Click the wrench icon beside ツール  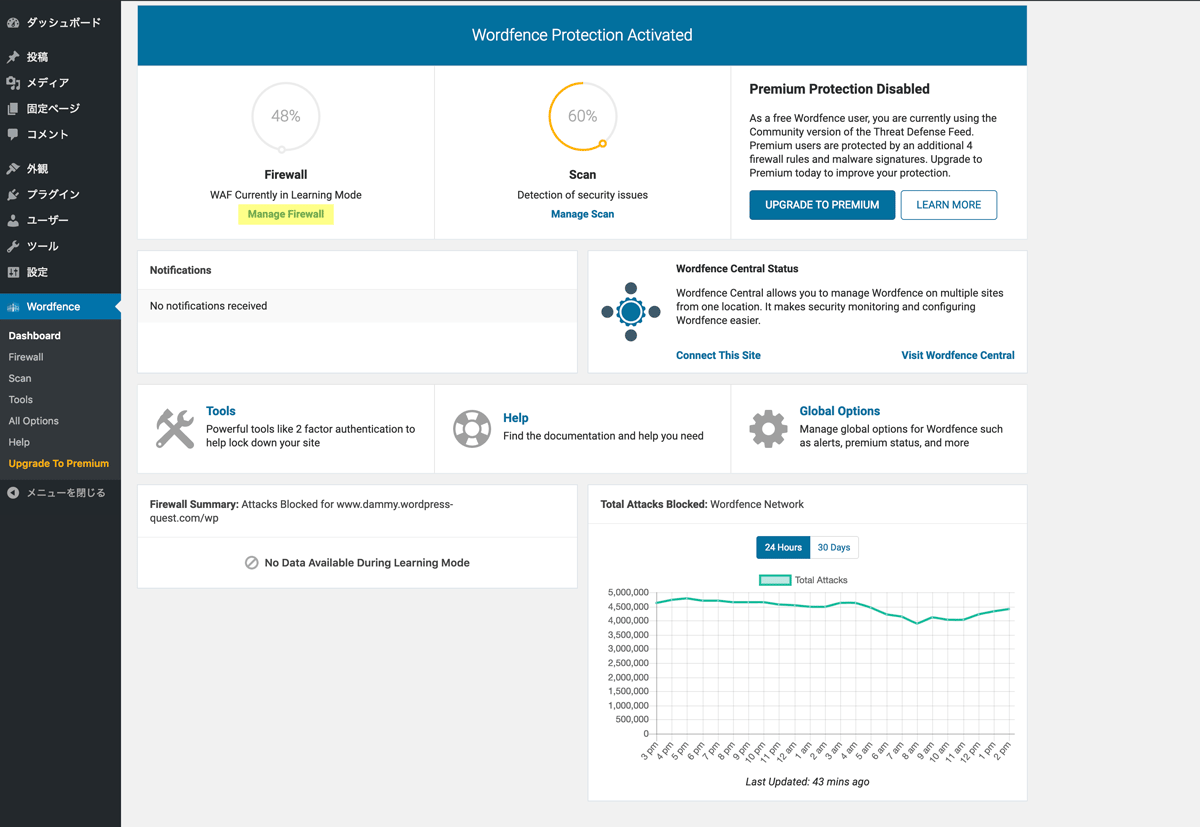coord(13,246)
